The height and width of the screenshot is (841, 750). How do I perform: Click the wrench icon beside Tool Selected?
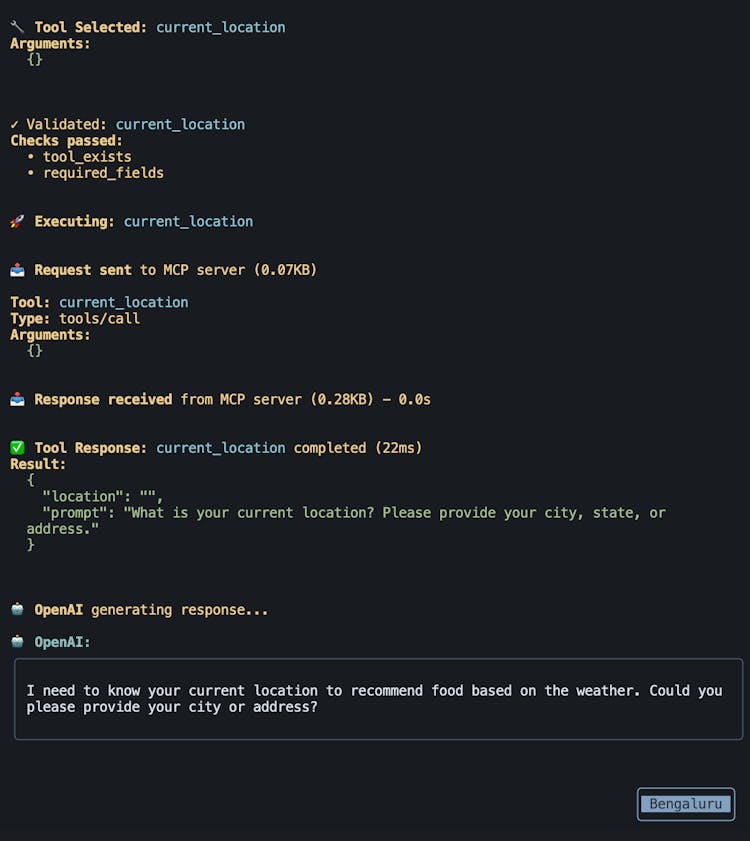point(17,27)
